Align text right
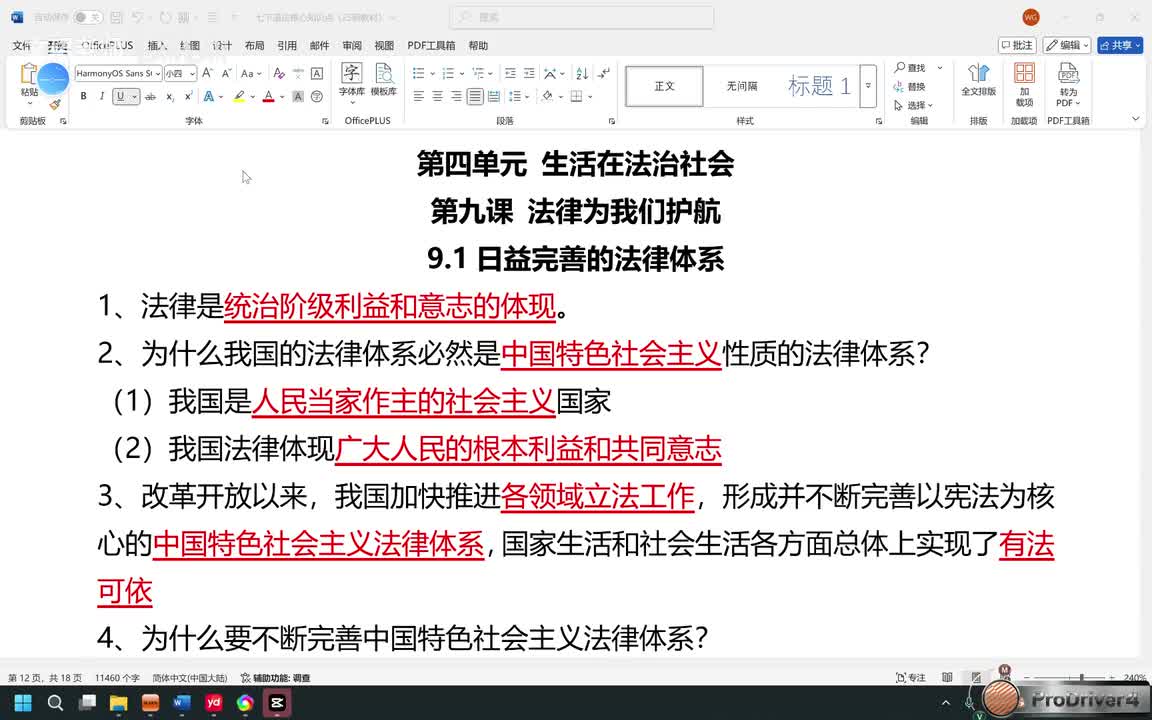This screenshot has width=1152, height=720. point(456,96)
